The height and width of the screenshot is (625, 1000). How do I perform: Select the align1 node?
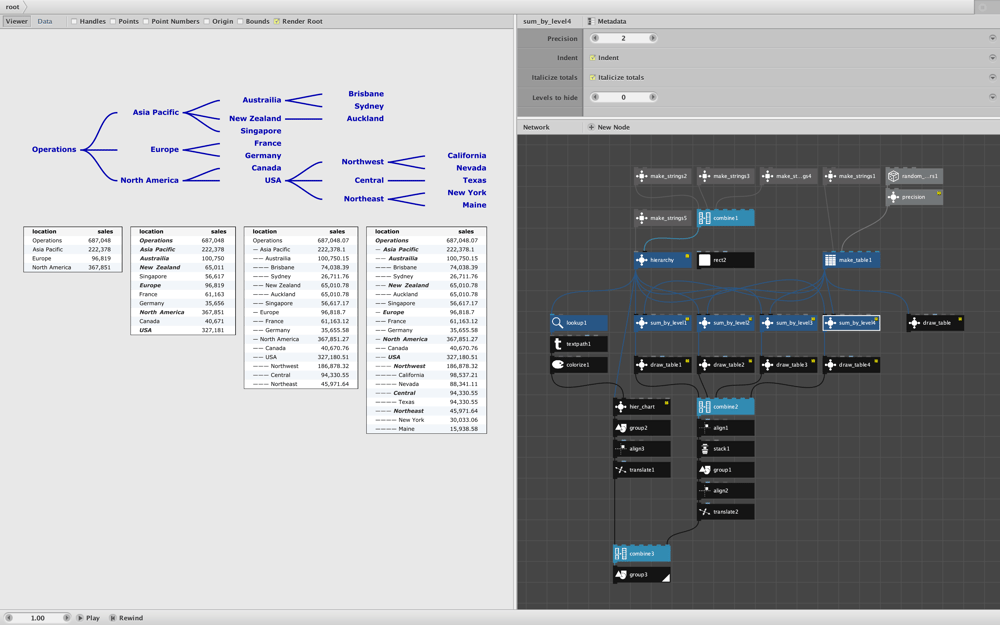(x=726, y=428)
